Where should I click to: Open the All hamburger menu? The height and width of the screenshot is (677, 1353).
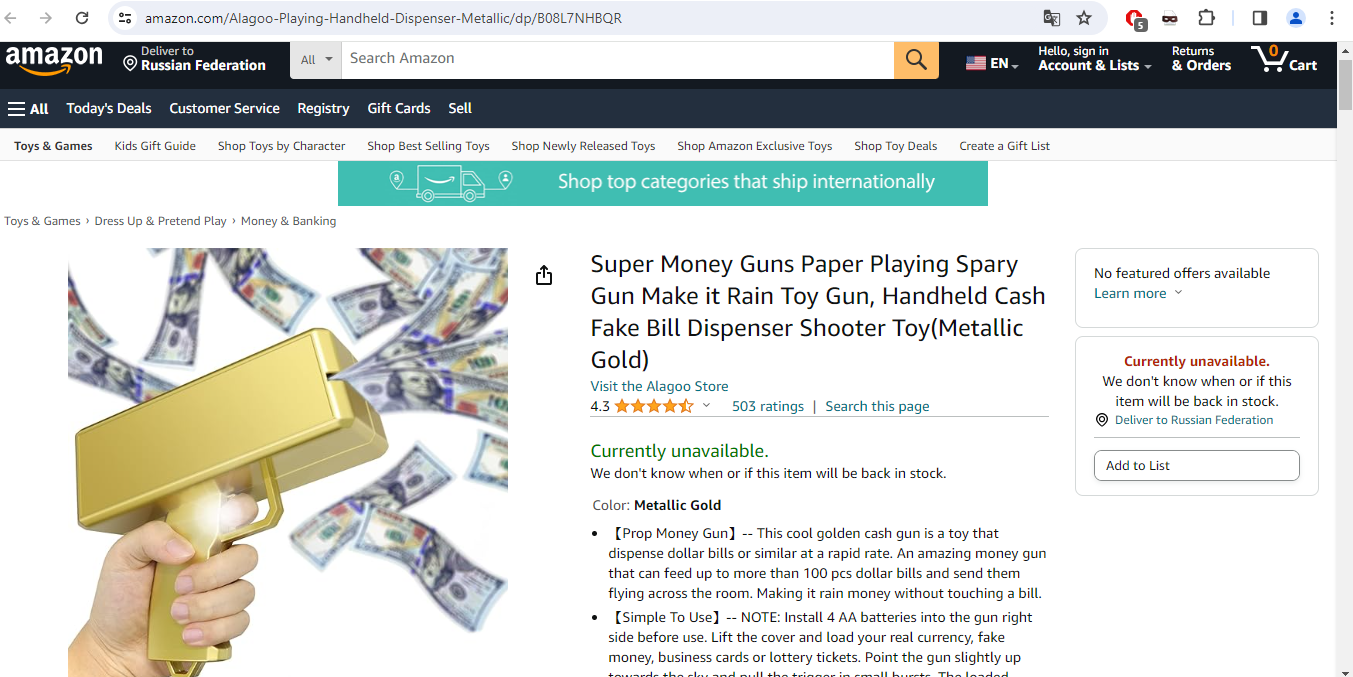(x=28, y=109)
